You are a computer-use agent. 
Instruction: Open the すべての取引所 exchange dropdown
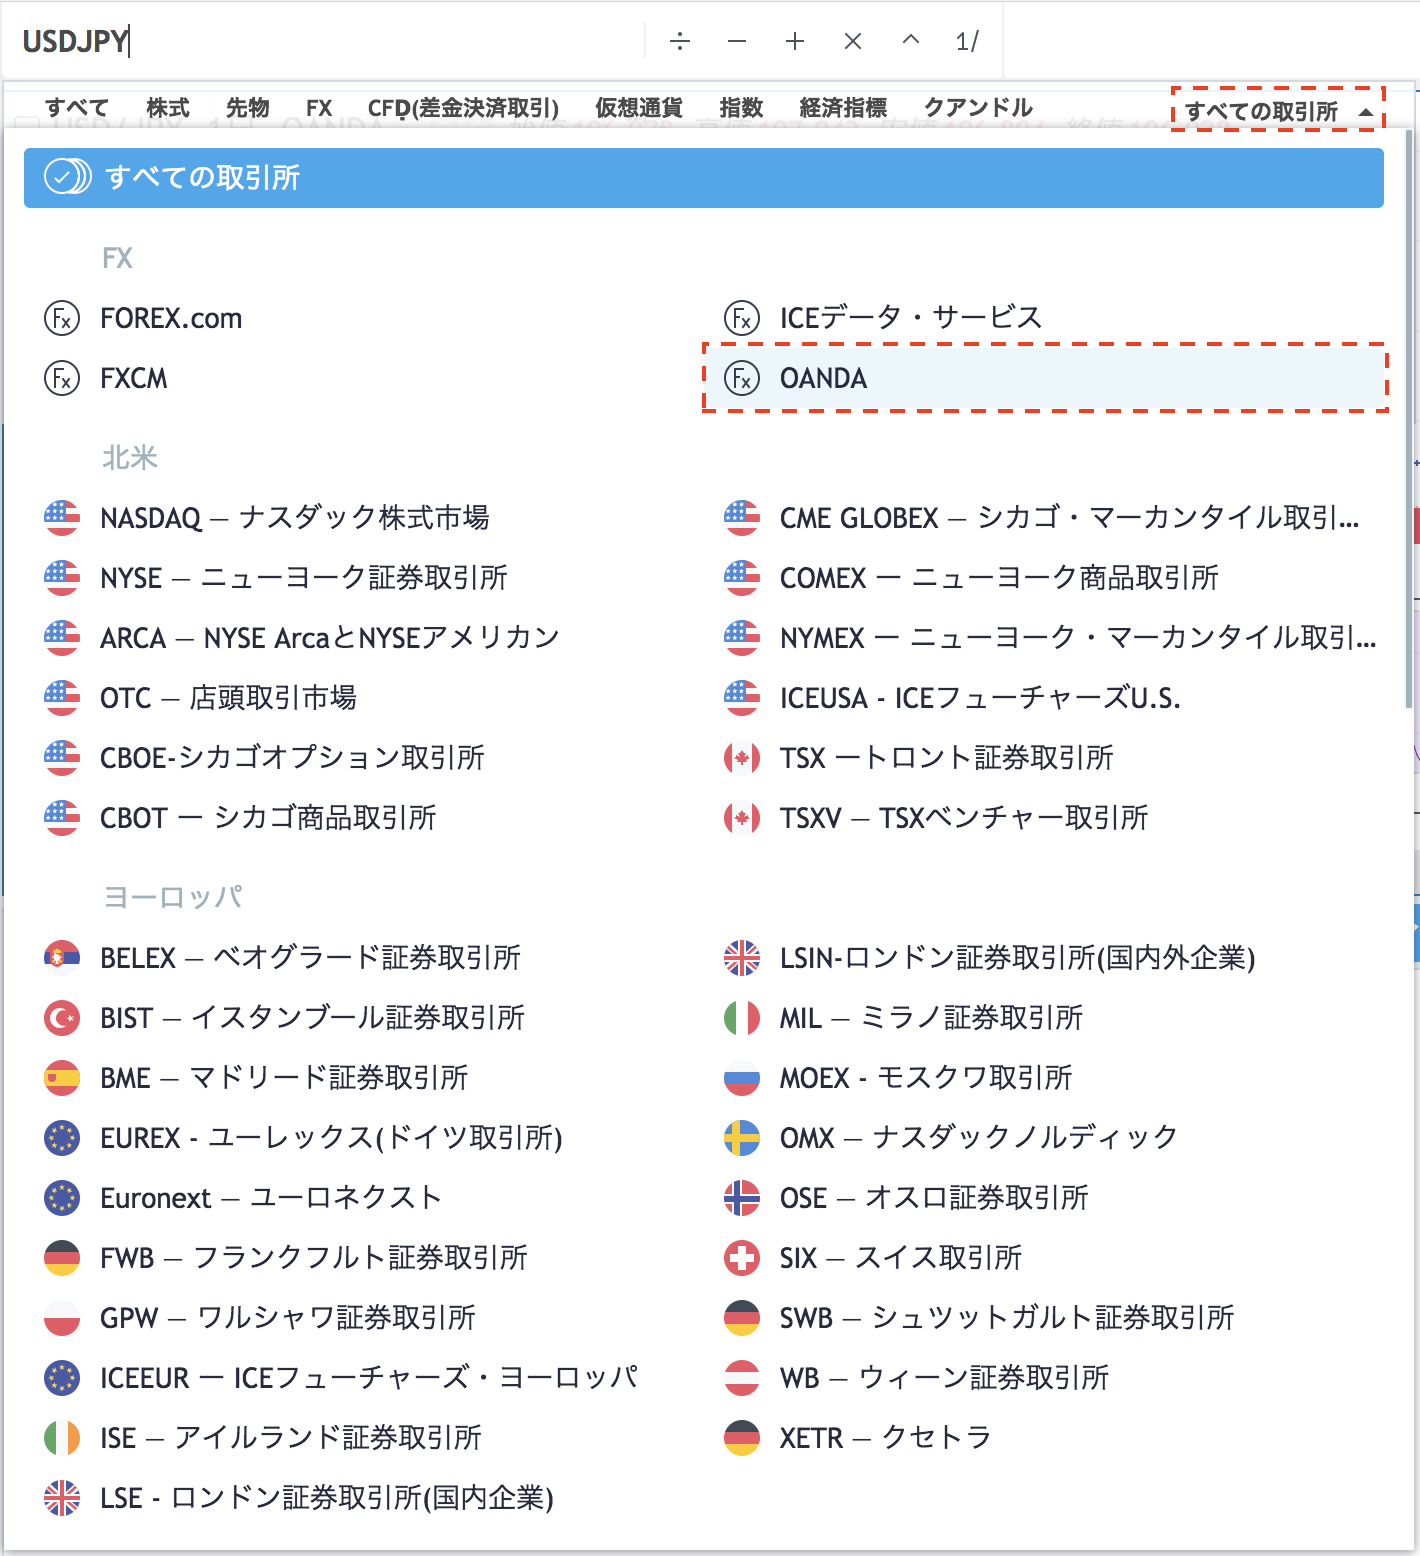pos(1278,111)
